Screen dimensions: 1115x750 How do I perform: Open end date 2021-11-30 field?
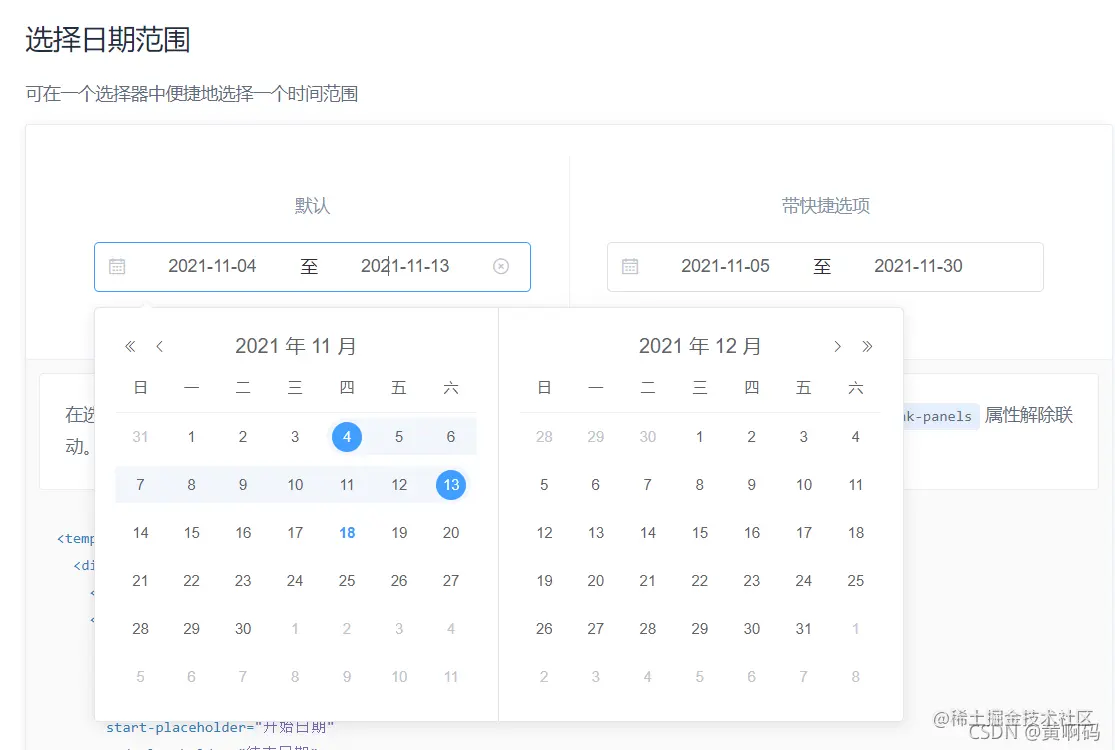click(x=918, y=266)
